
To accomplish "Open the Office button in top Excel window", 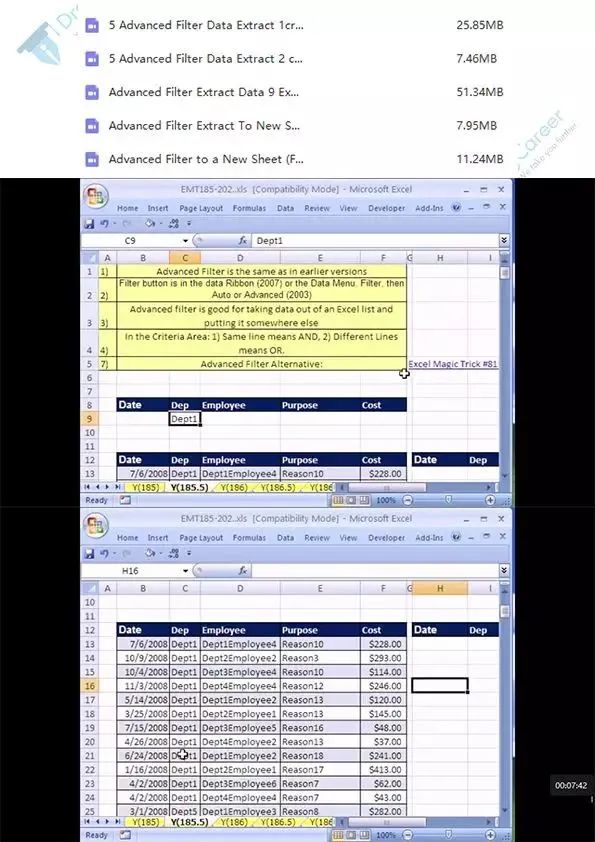I will (96, 195).
